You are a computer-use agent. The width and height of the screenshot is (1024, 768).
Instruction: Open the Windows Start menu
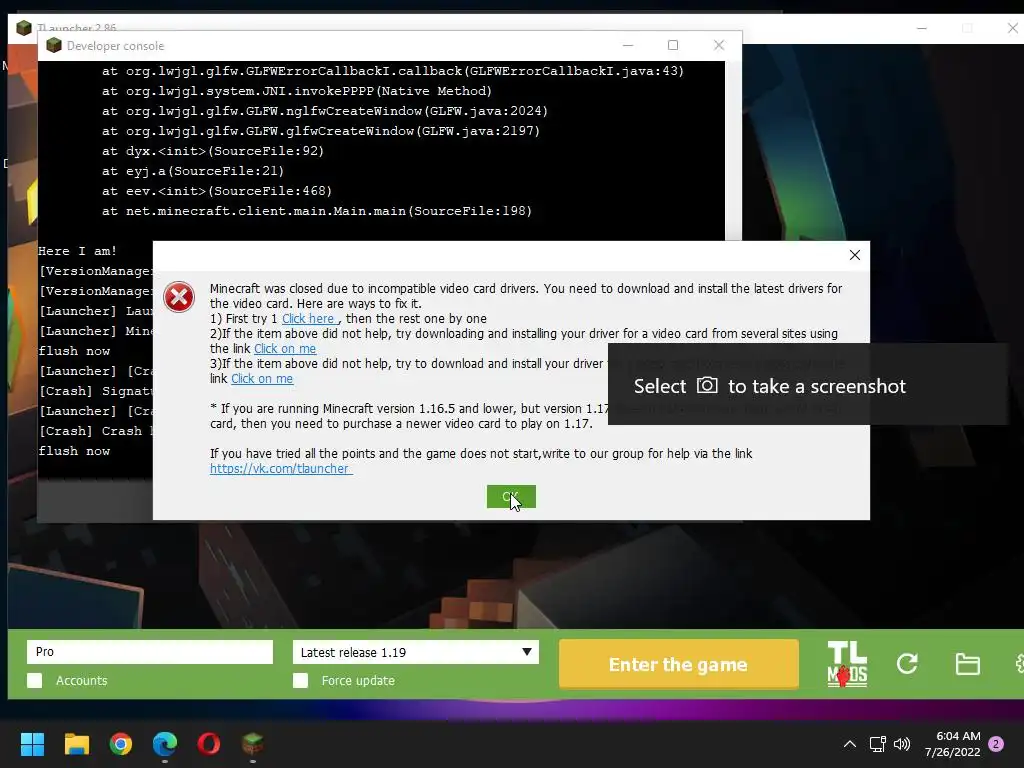coord(32,744)
